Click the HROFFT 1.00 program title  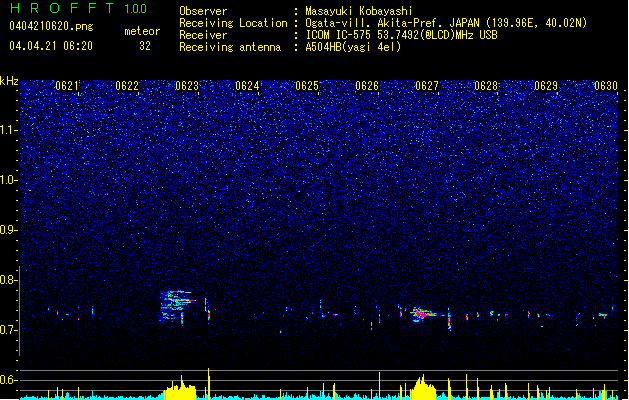[79, 8]
